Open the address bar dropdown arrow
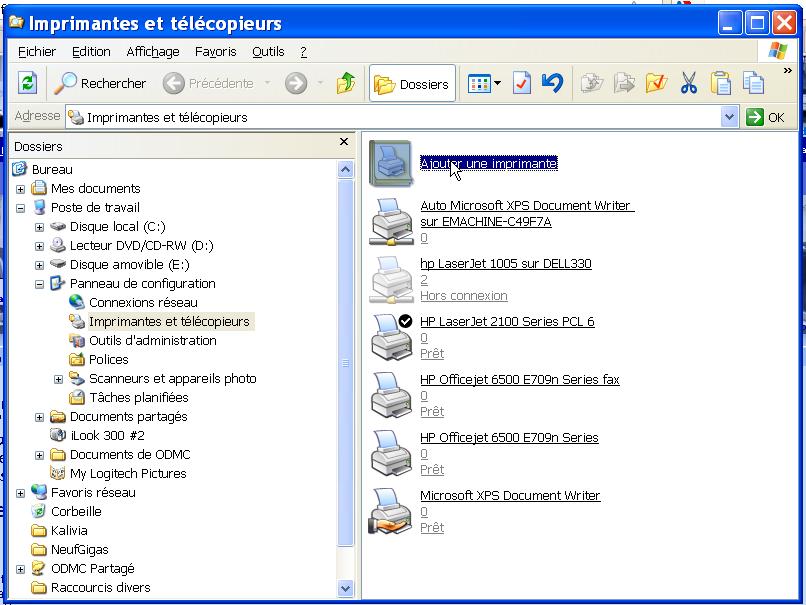This screenshot has height=605, width=806. pyautogui.click(x=729, y=117)
